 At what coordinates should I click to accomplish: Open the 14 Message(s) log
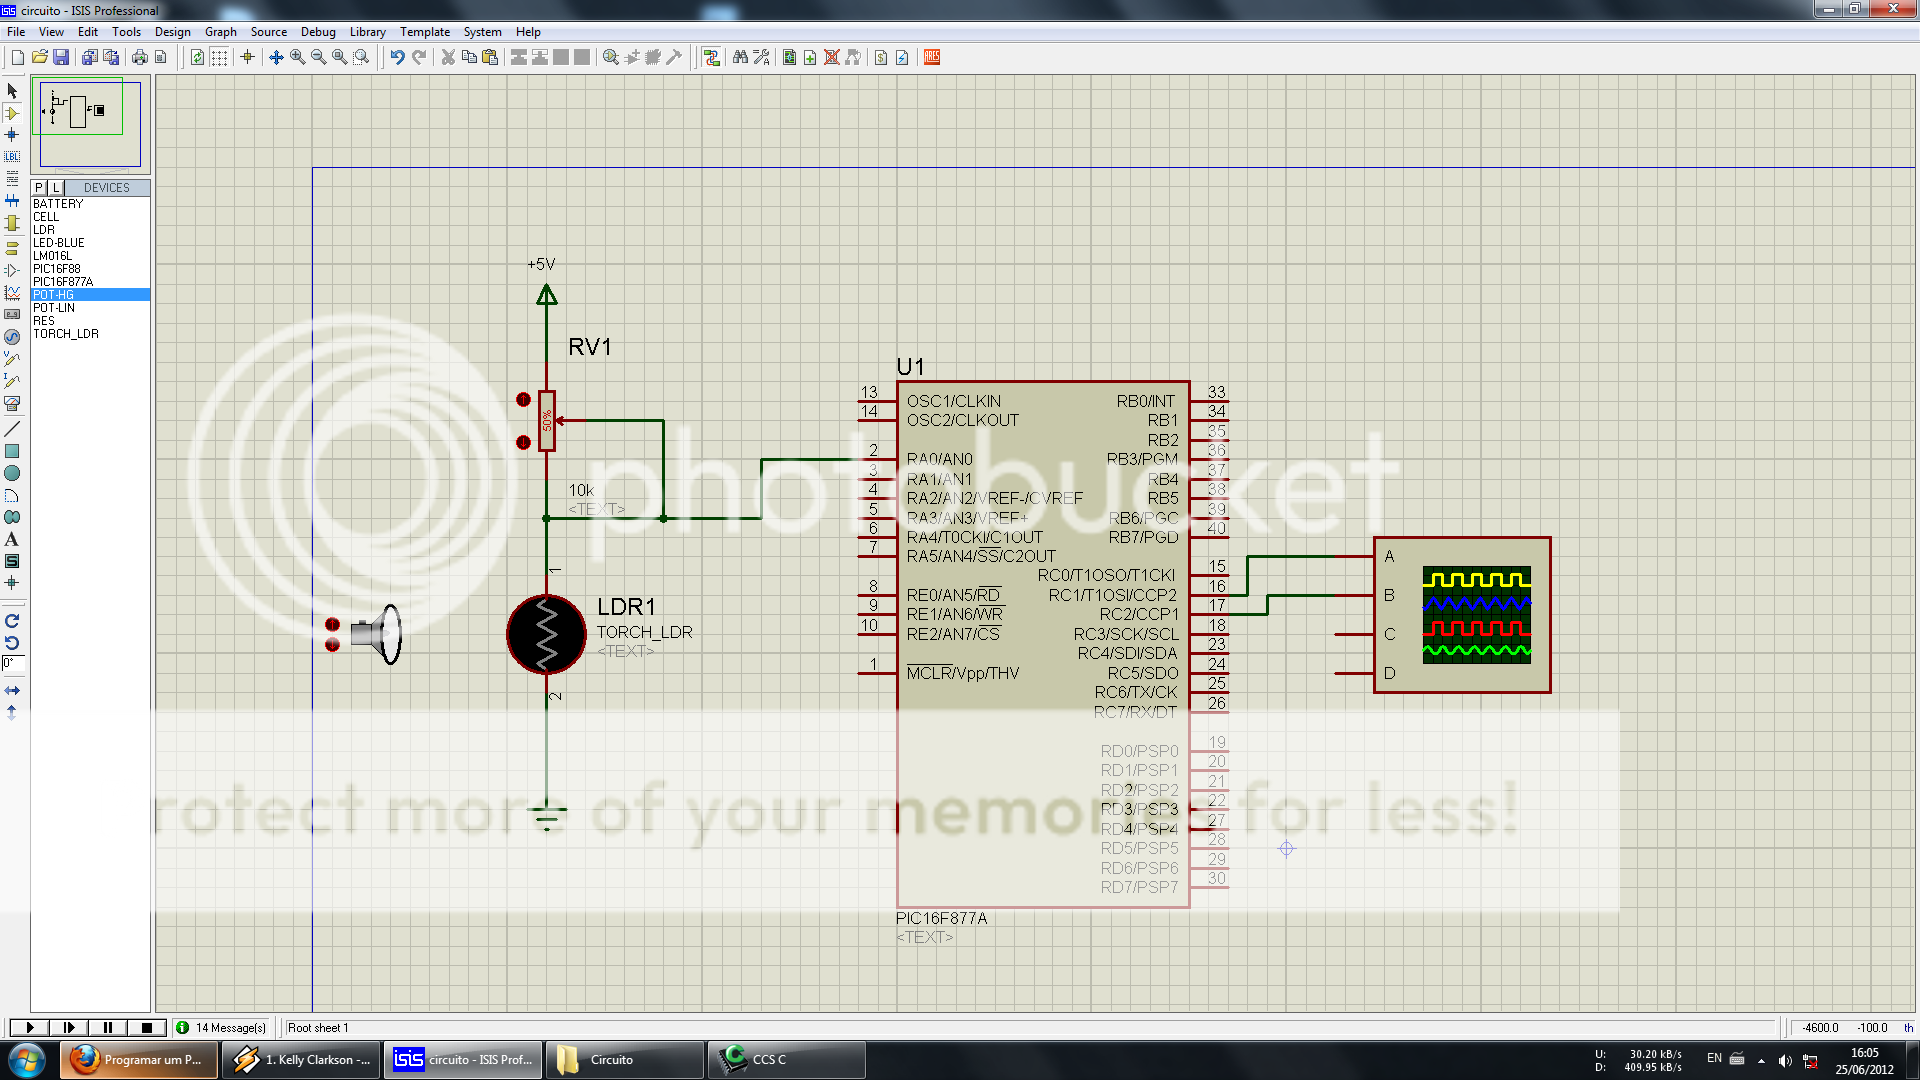point(222,1027)
